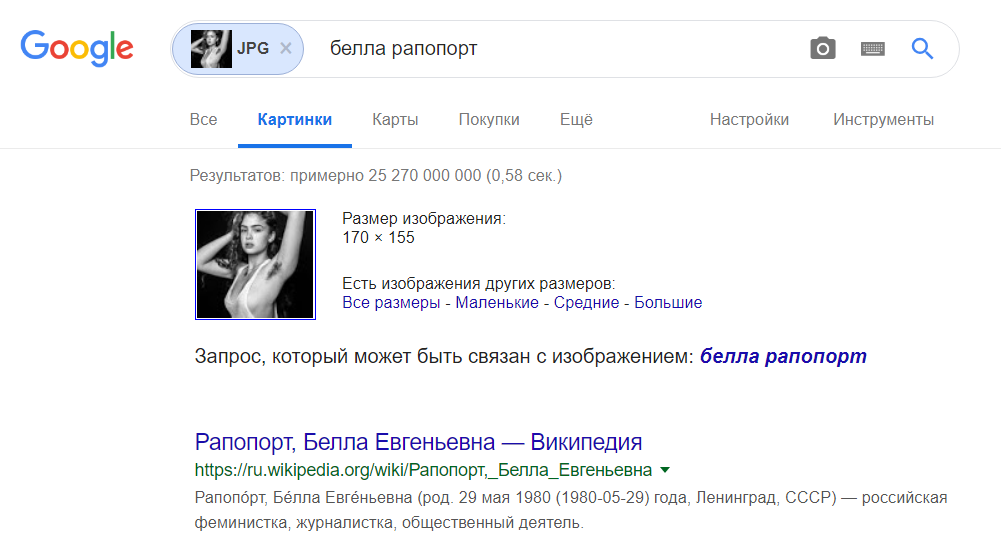Go to the Покупки tab
Screen dimensions: 1001x542
pos(489,120)
